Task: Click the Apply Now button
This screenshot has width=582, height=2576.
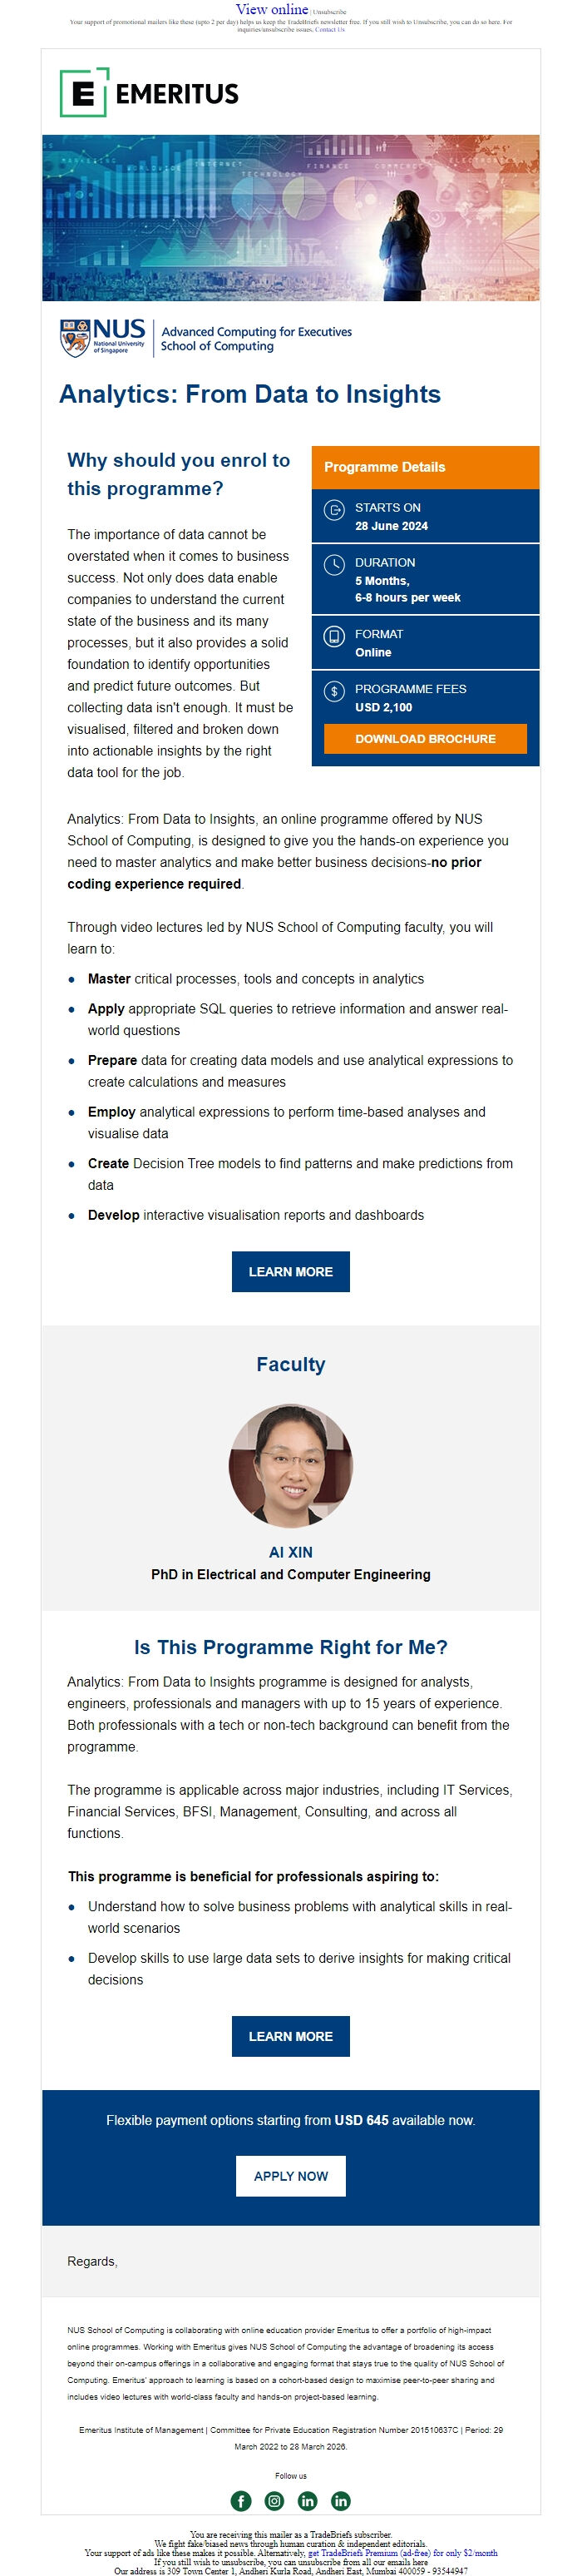Action: [x=291, y=2176]
